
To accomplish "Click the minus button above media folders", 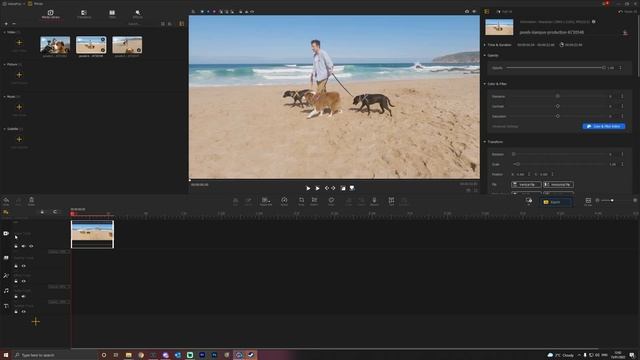I will [14, 24].
